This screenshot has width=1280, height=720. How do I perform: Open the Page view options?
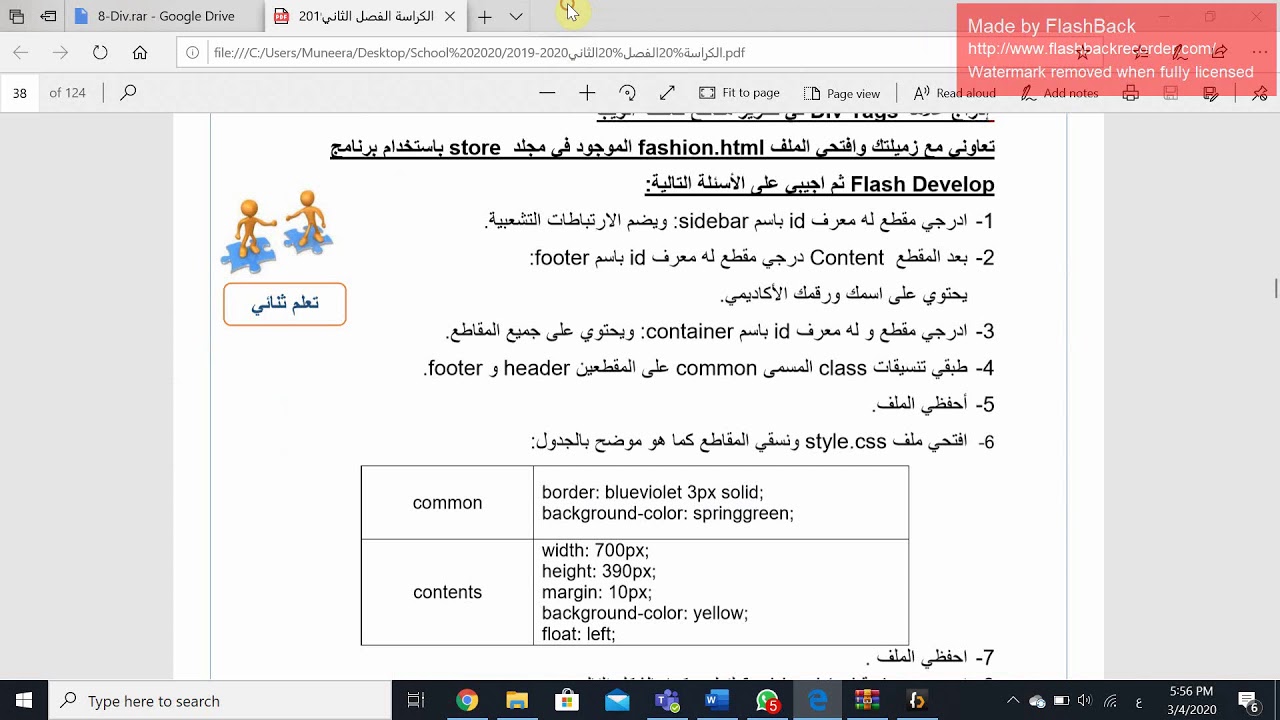[841, 93]
